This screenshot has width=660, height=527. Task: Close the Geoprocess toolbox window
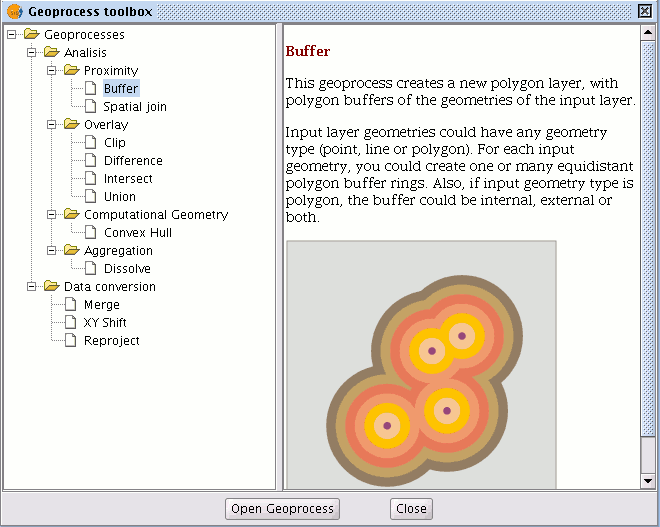644,11
